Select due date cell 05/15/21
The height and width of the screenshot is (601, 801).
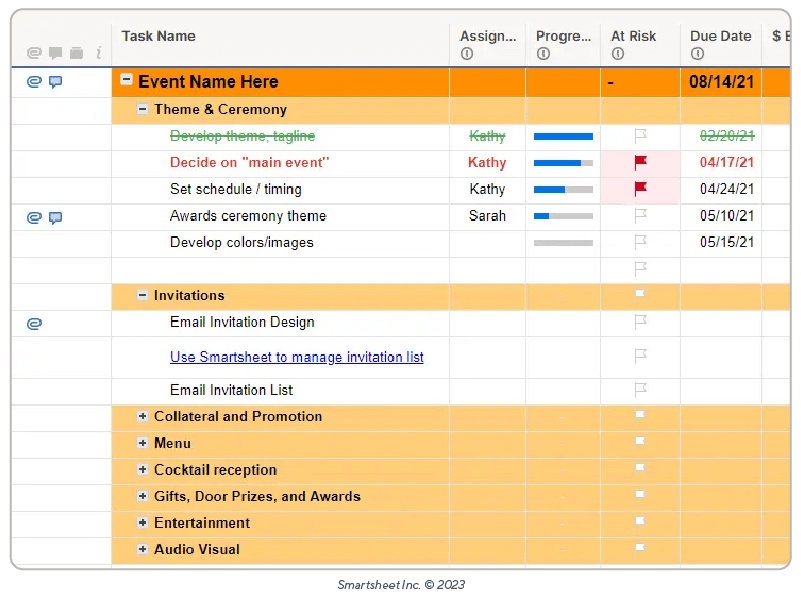tap(727, 242)
